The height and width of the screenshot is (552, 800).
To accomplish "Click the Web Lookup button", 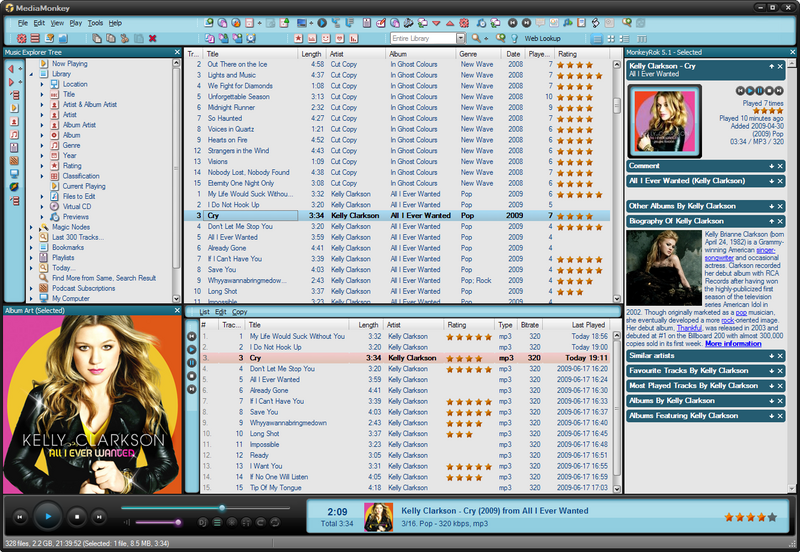I will [542, 38].
